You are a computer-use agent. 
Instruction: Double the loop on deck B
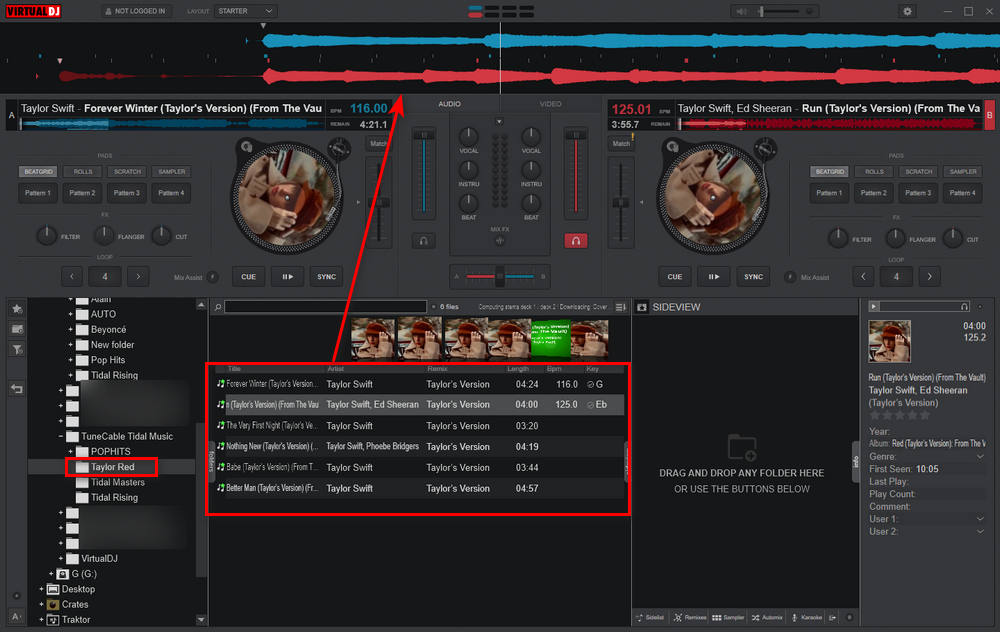[929, 277]
